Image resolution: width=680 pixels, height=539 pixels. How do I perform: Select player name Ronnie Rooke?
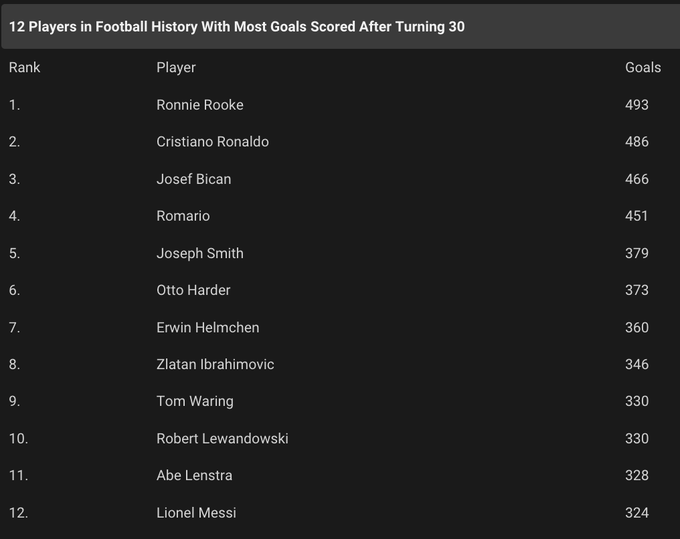(x=200, y=105)
